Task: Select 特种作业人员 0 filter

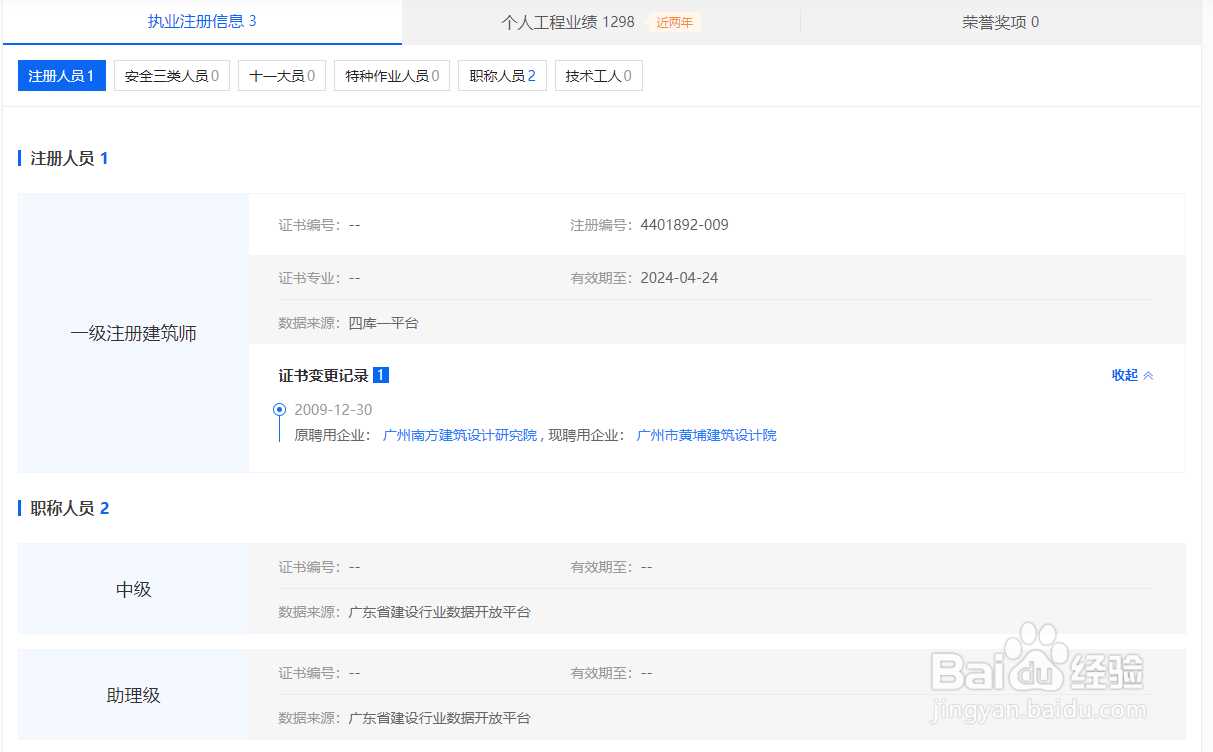Action: coord(392,76)
